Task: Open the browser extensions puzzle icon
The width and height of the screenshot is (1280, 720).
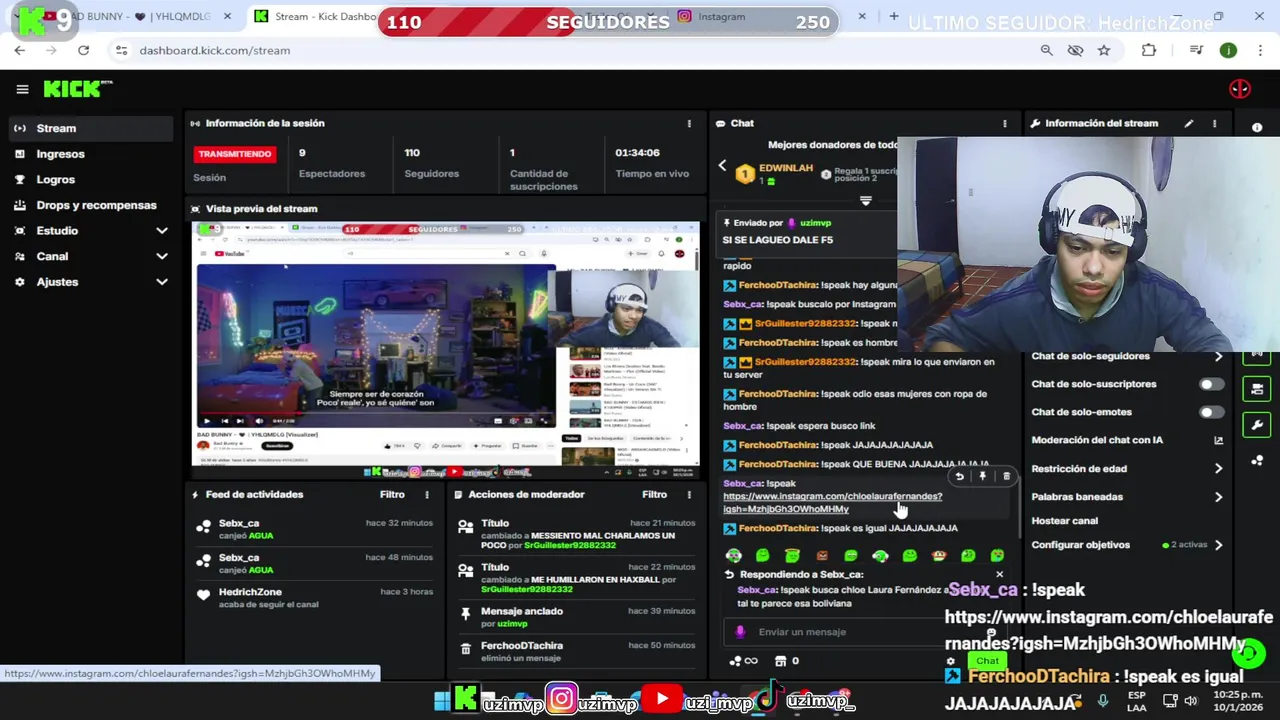Action: click(x=1148, y=50)
